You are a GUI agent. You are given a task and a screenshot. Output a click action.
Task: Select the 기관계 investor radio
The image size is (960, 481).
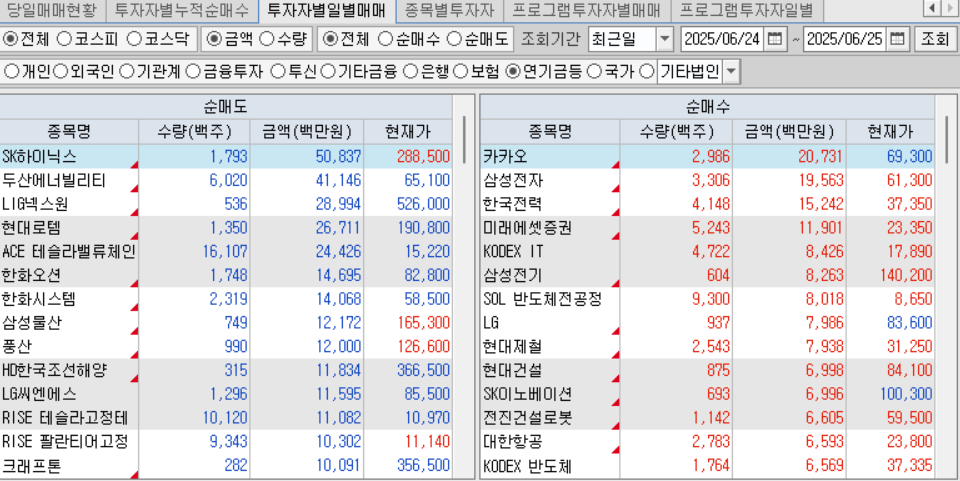coord(126,72)
